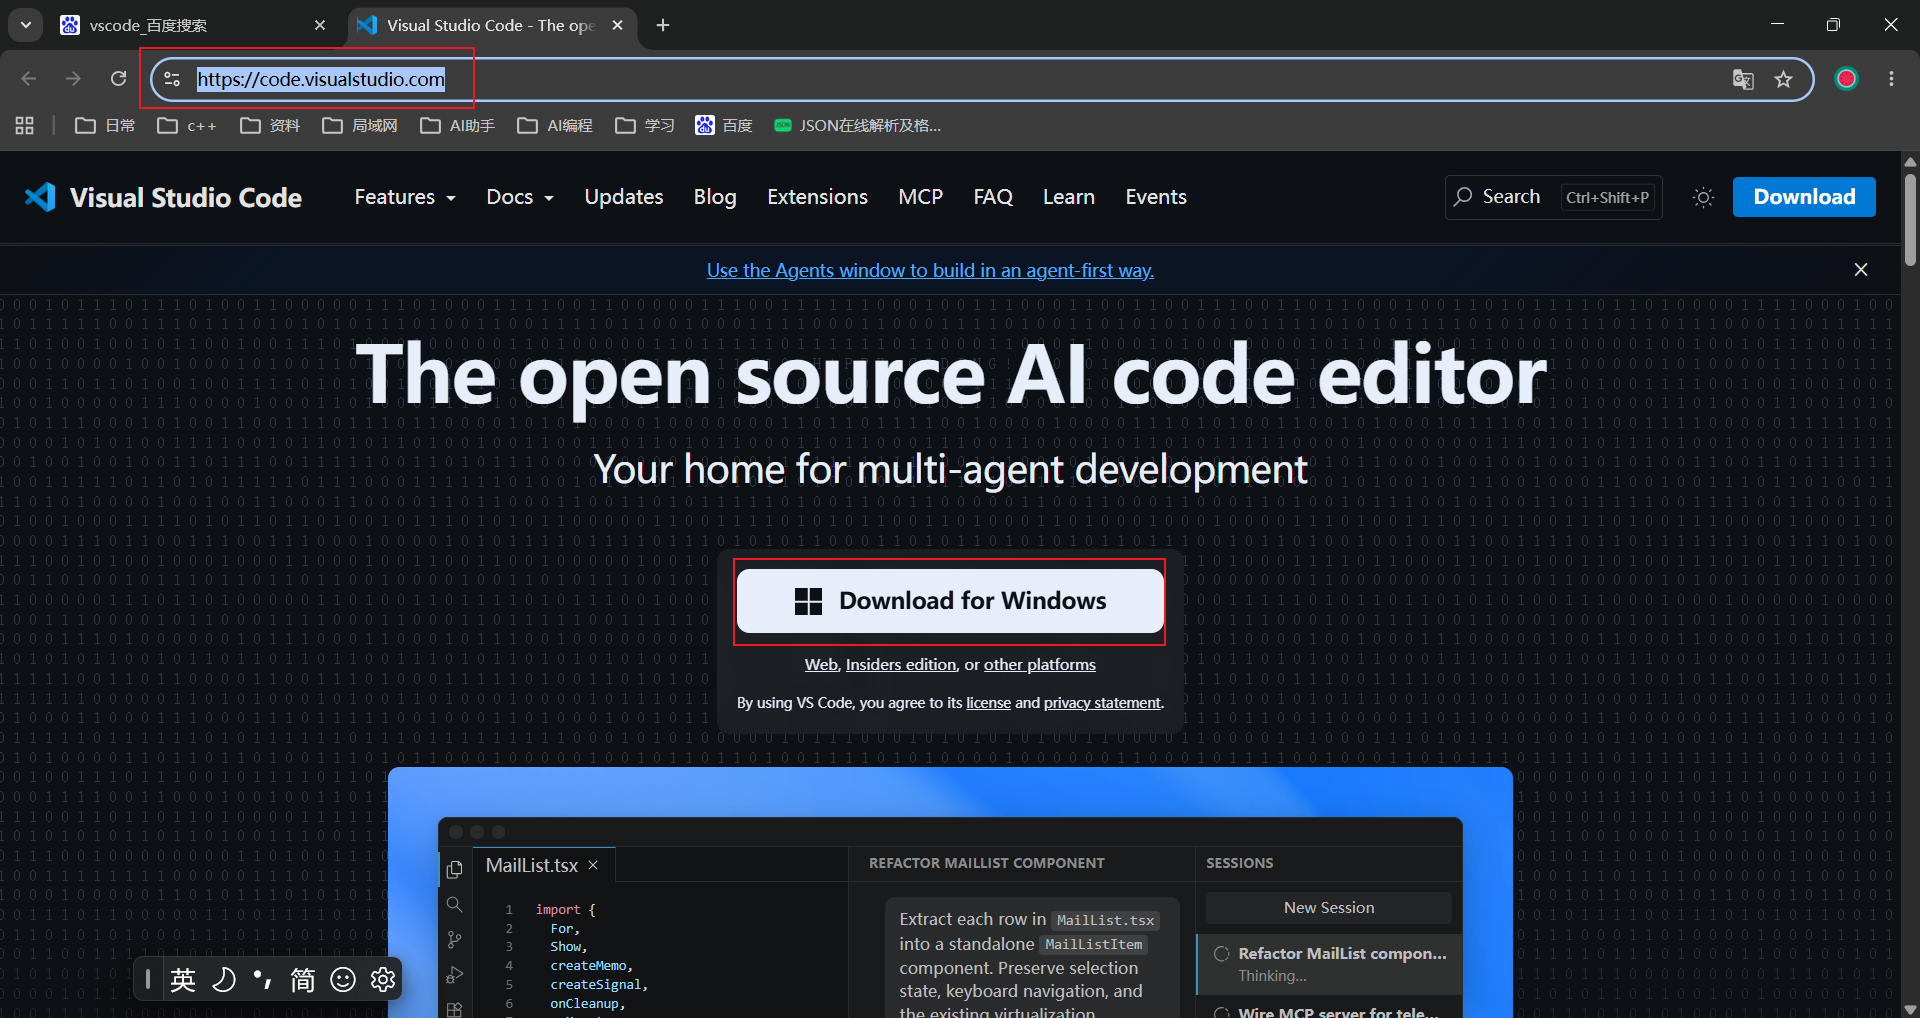Image resolution: width=1920 pixels, height=1018 pixels.
Task: Open the 局域网 bookmark folder
Action: pos(360,125)
